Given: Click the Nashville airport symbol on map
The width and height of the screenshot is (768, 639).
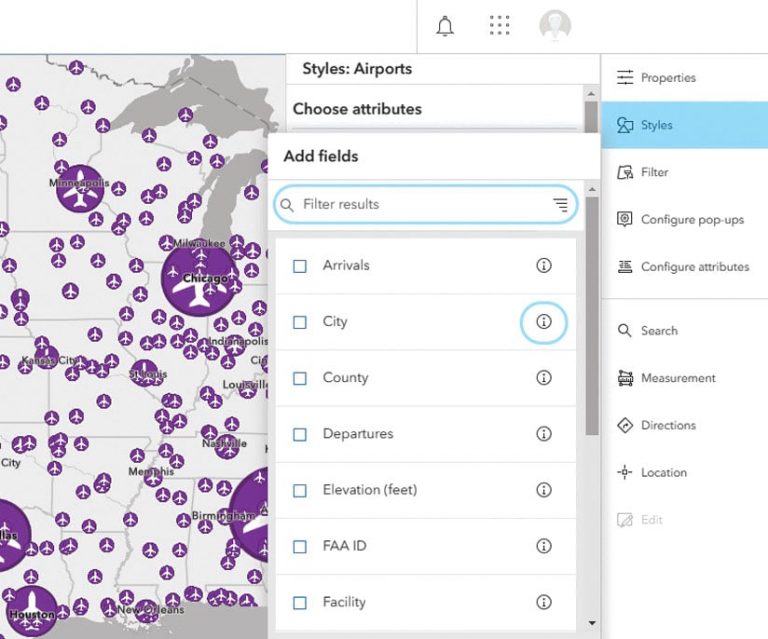Looking at the screenshot, I should point(227,446).
